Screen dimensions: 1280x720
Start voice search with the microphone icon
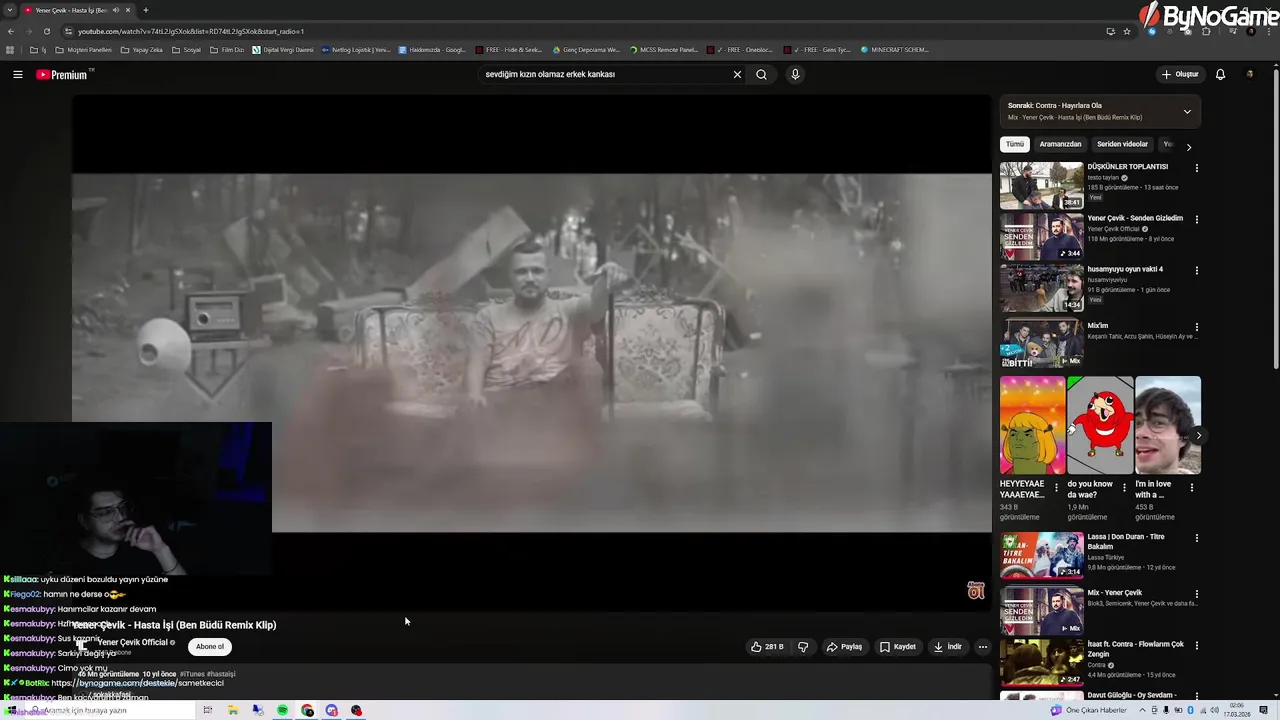(795, 74)
